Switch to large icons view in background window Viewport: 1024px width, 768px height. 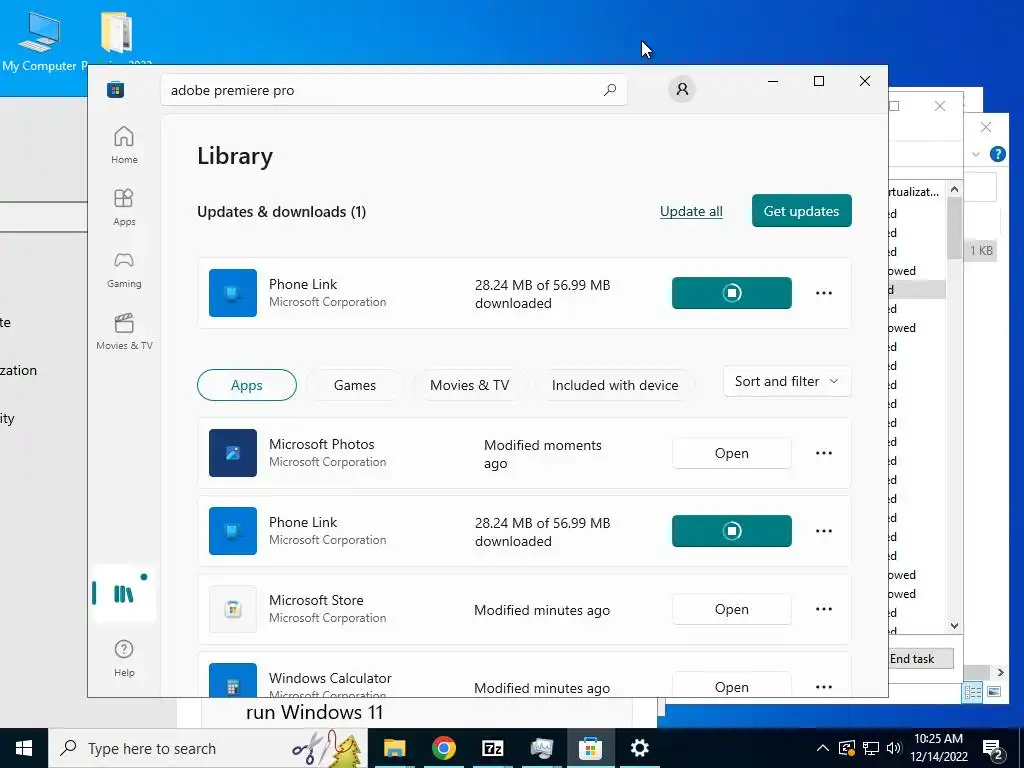[x=994, y=692]
